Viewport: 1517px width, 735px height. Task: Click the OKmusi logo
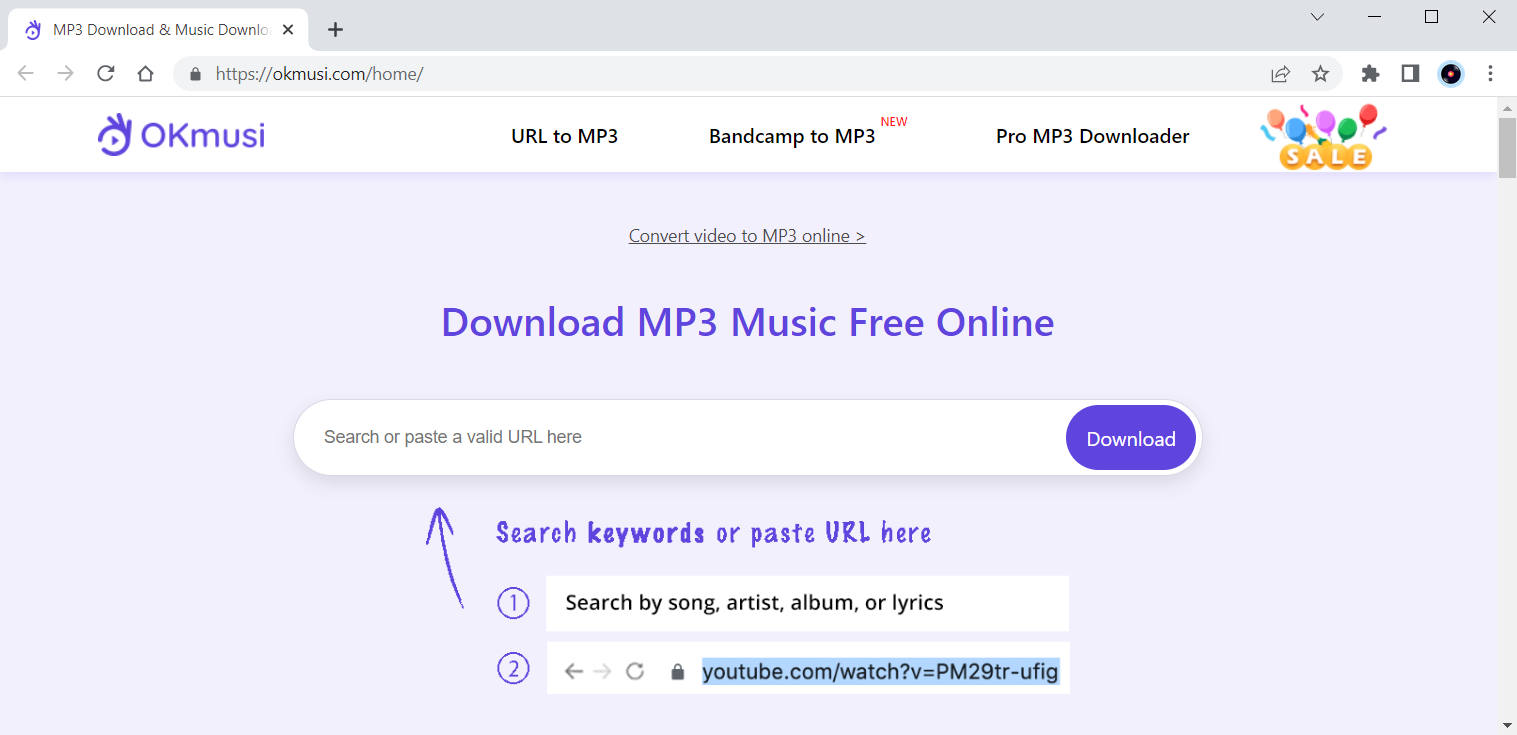pyautogui.click(x=181, y=135)
